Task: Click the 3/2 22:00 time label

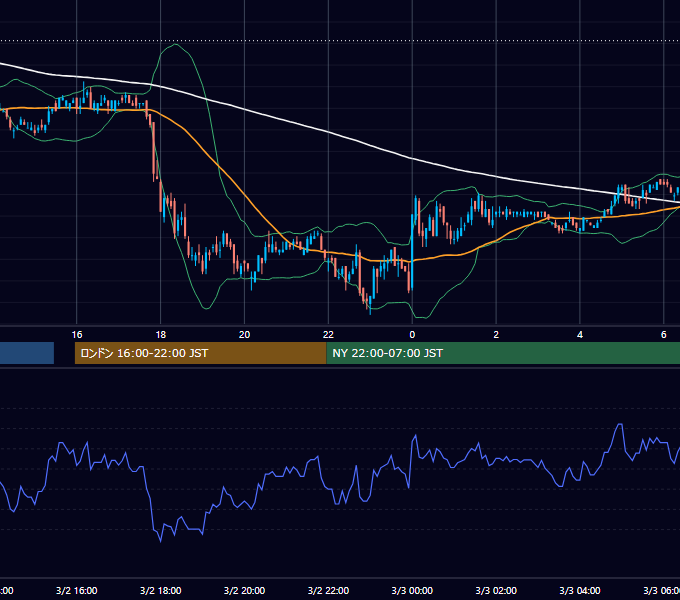Action: tap(328, 590)
